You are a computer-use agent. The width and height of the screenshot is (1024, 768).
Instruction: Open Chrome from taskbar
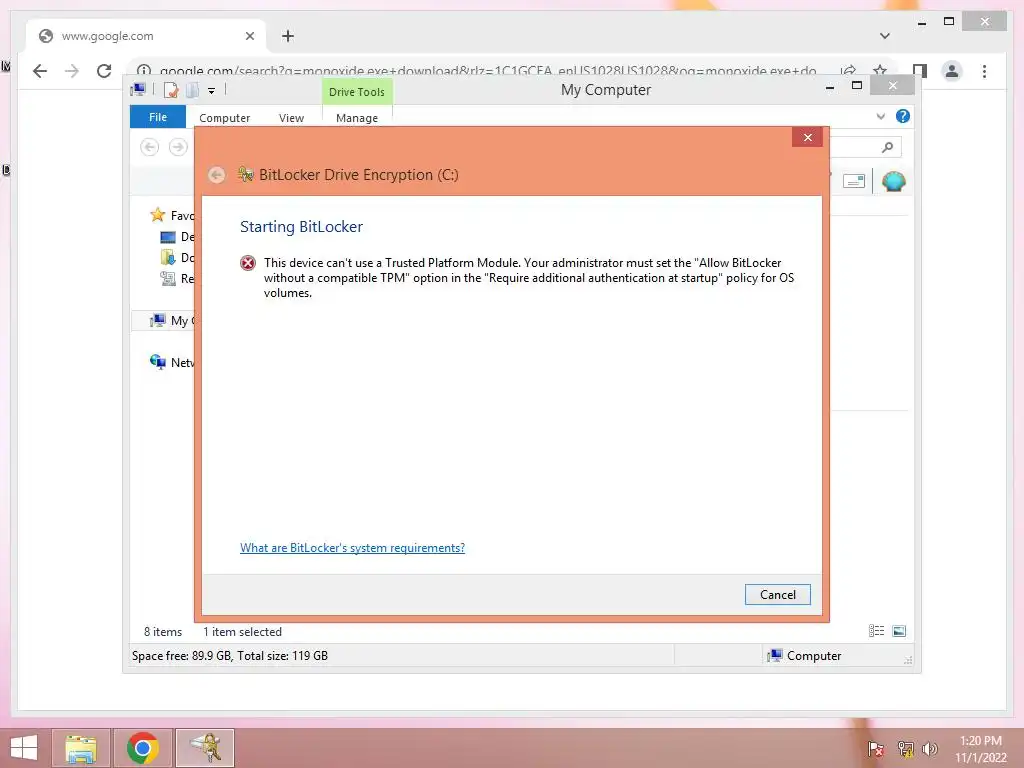pos(143,748)
